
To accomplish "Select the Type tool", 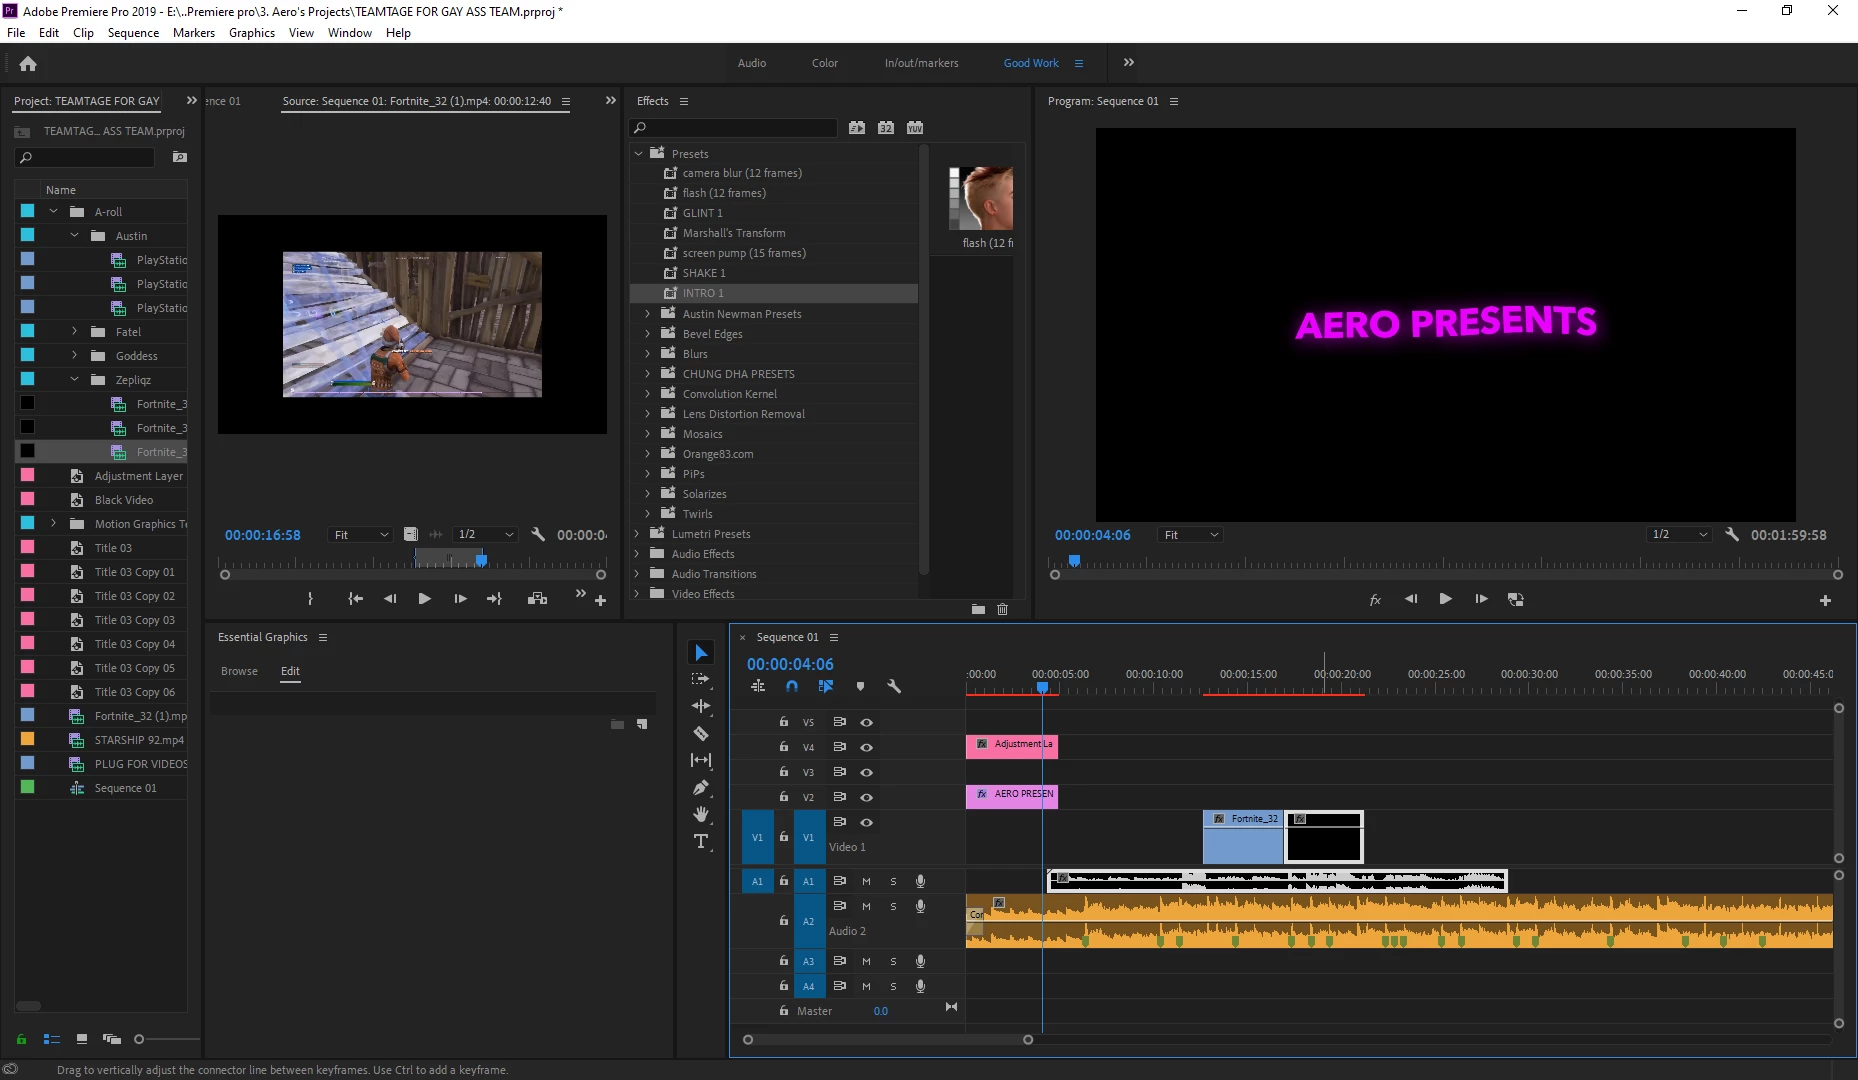I will click(x=701, y=841).
